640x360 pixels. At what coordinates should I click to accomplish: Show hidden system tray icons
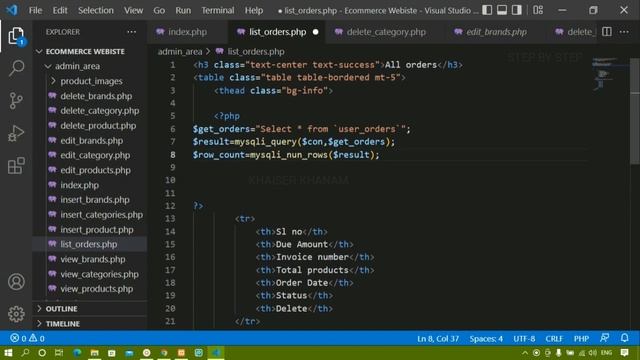[525, 353]
